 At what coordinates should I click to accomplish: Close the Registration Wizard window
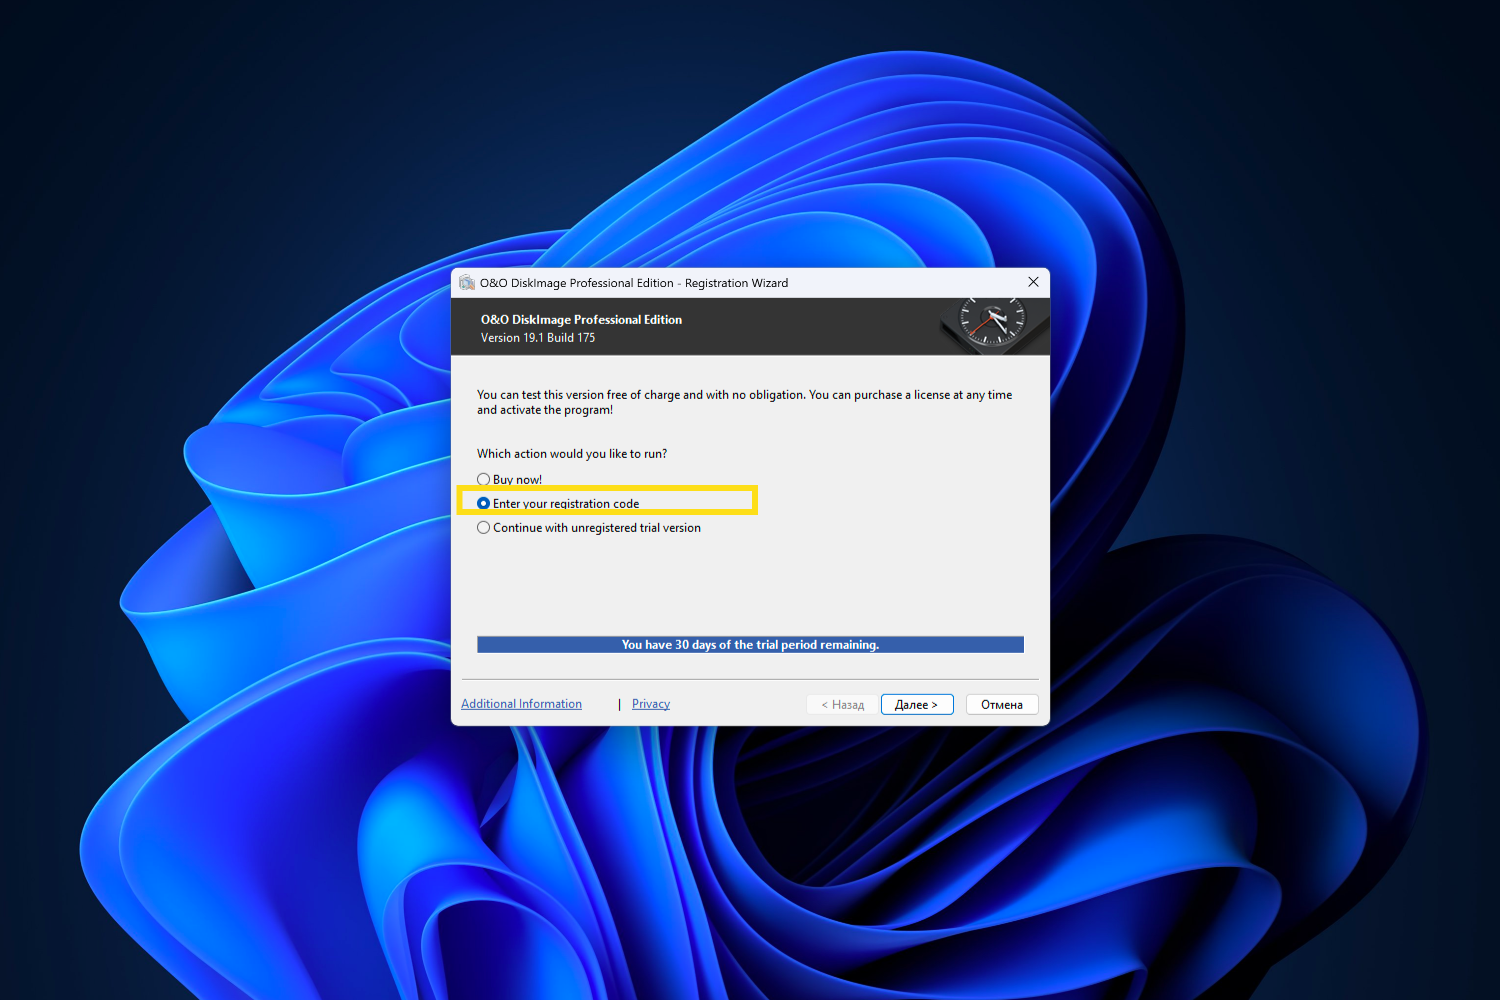pyautogui.click(x=1033, y=282)
